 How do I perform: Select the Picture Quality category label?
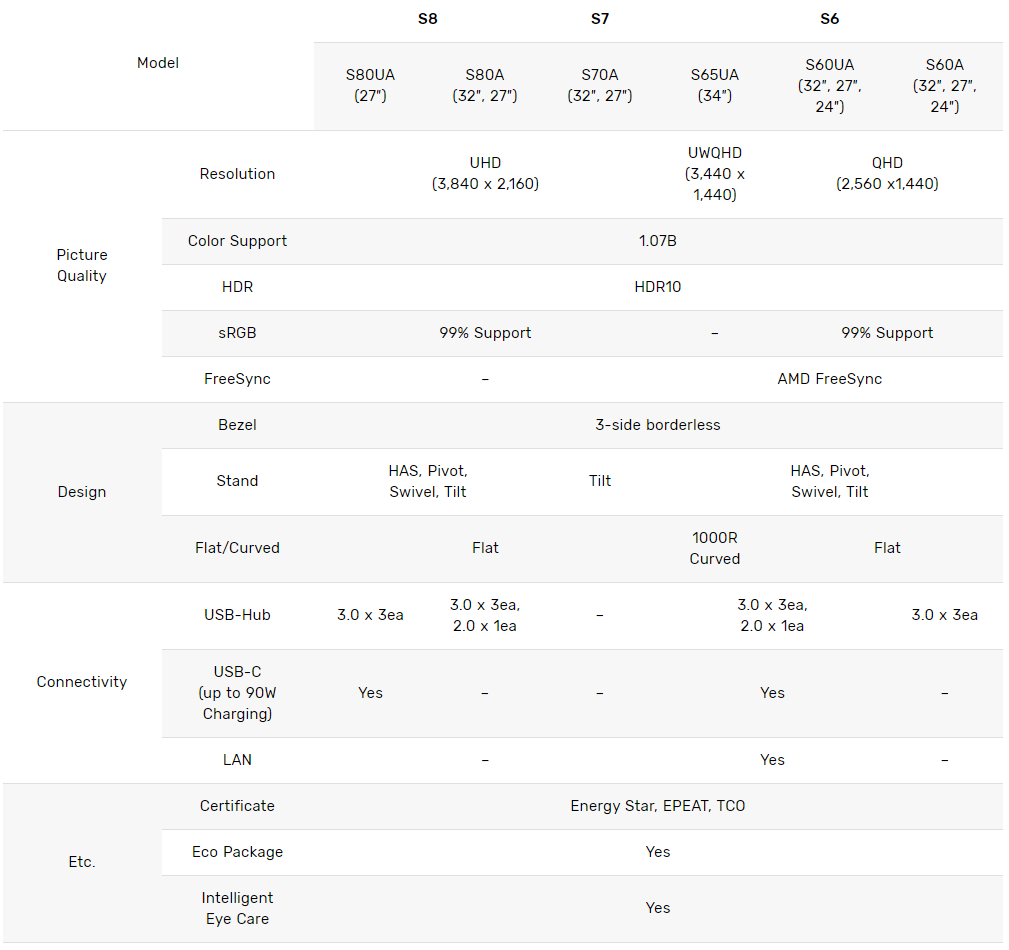(x=82, y=265)
